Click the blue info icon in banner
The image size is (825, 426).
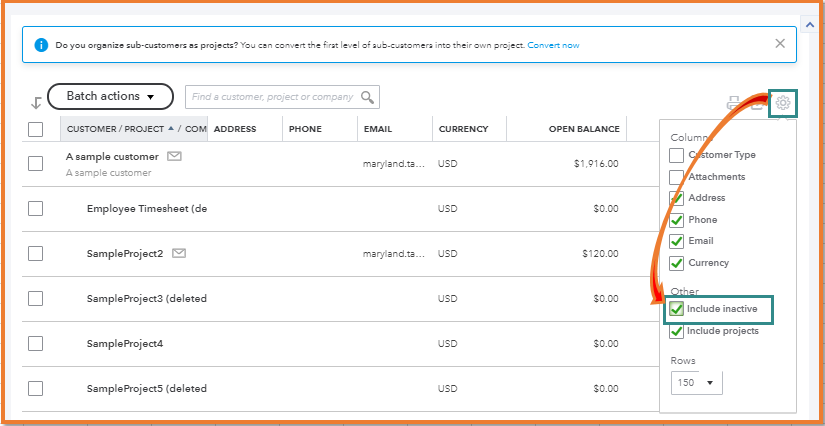point(41,45)
